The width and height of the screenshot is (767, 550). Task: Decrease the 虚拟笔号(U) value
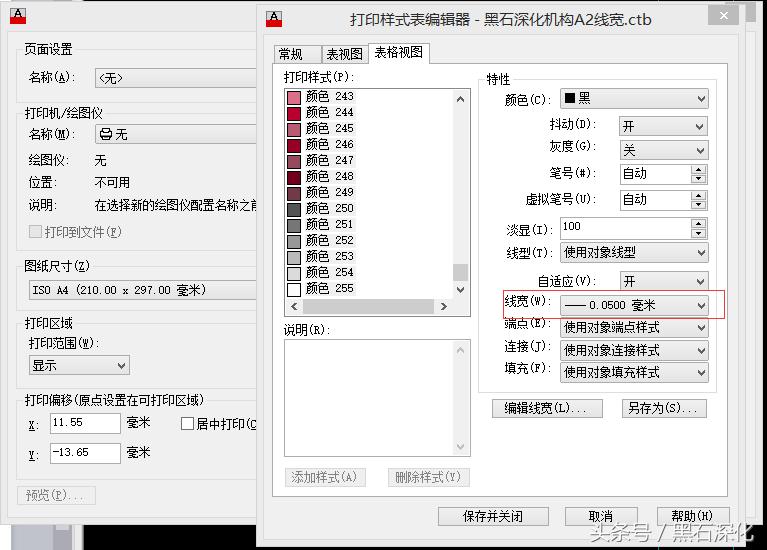point(699,206)
